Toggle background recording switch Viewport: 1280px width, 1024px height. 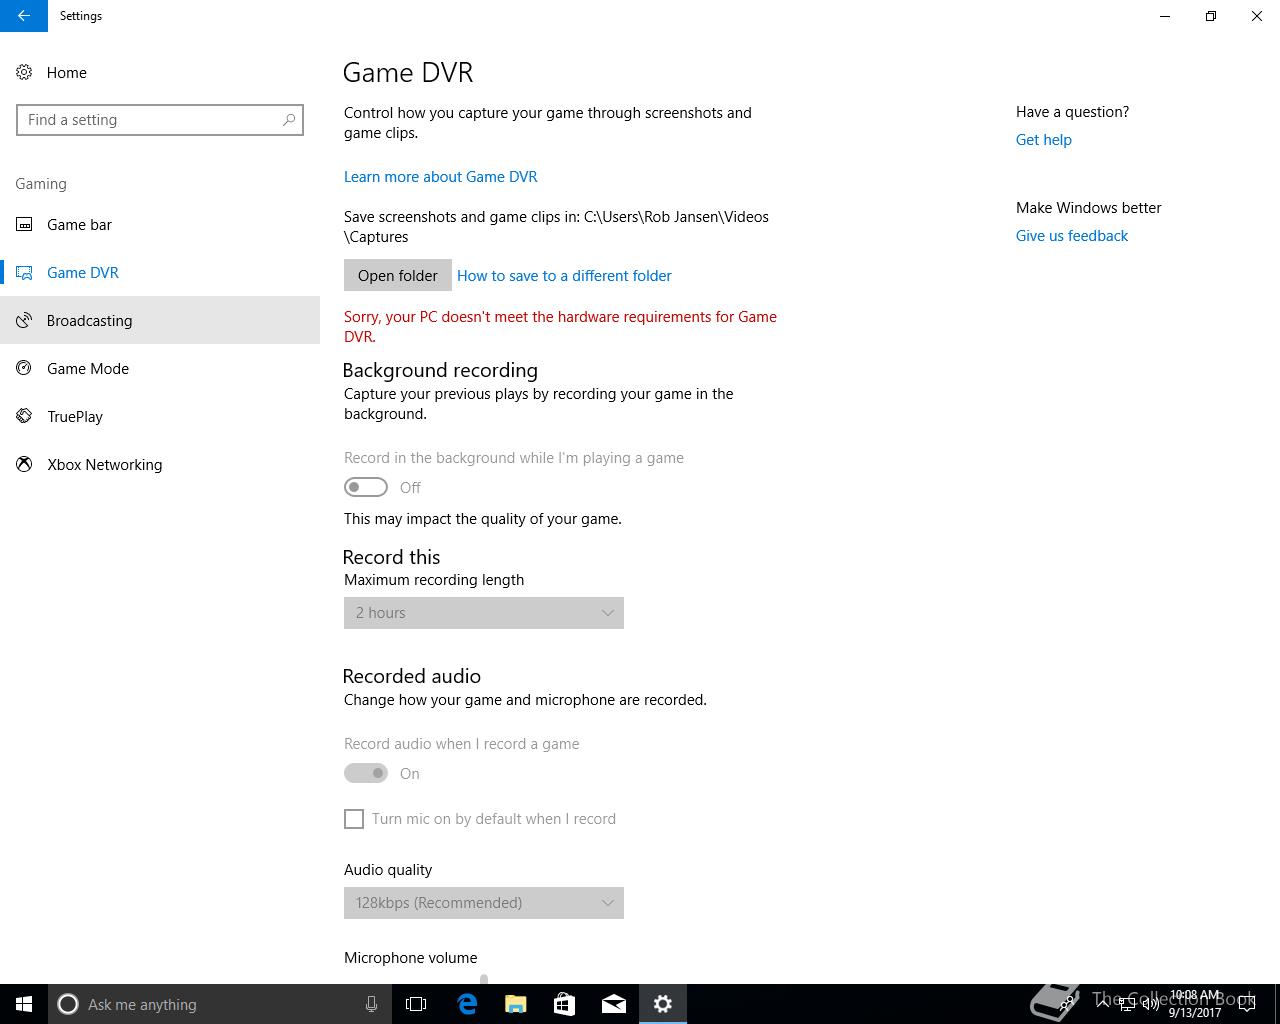click(366, 487)
